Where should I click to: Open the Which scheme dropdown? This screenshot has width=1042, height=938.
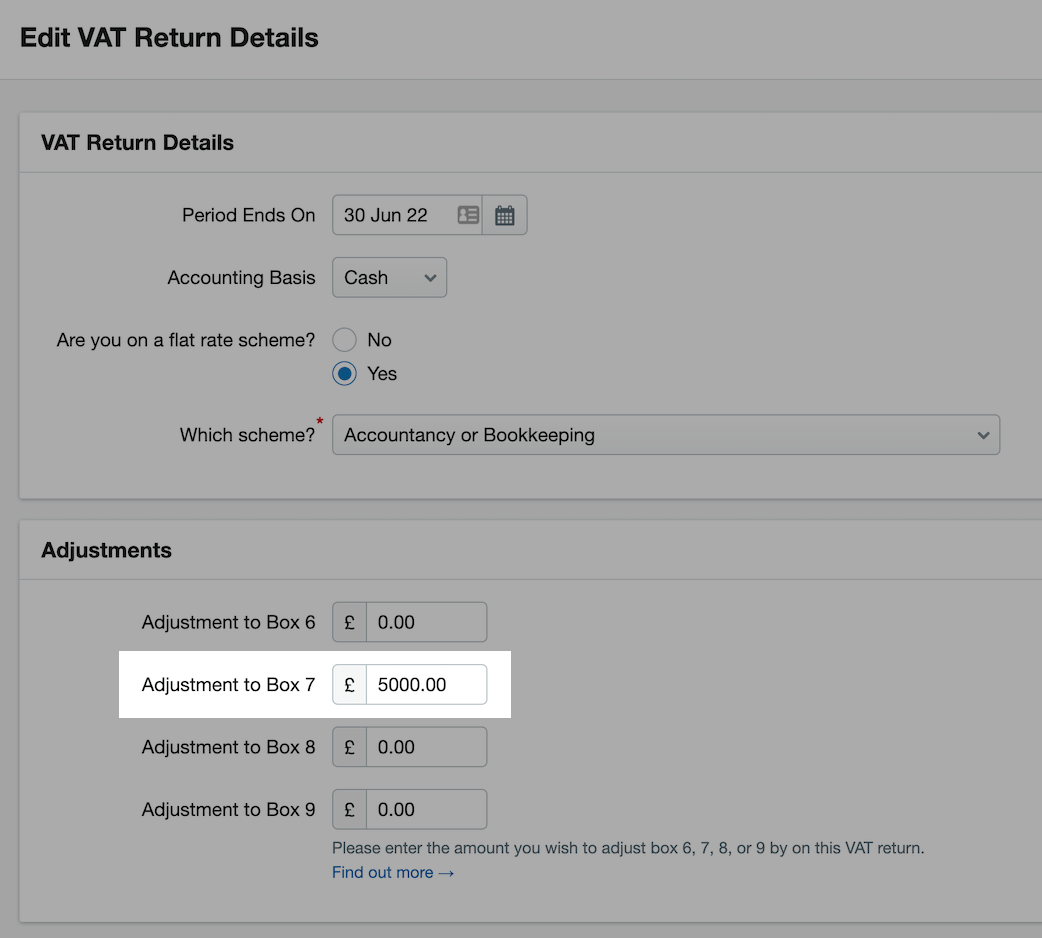pos(665,434)
